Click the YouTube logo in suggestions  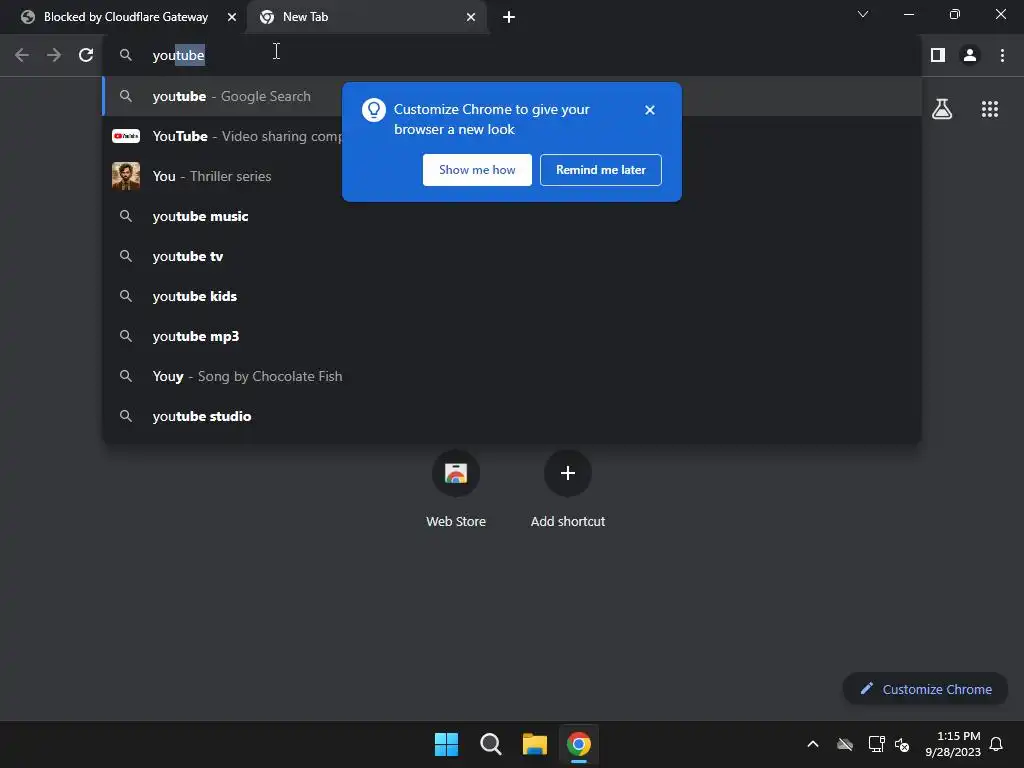pyautogui.click(x=125, y=136)
